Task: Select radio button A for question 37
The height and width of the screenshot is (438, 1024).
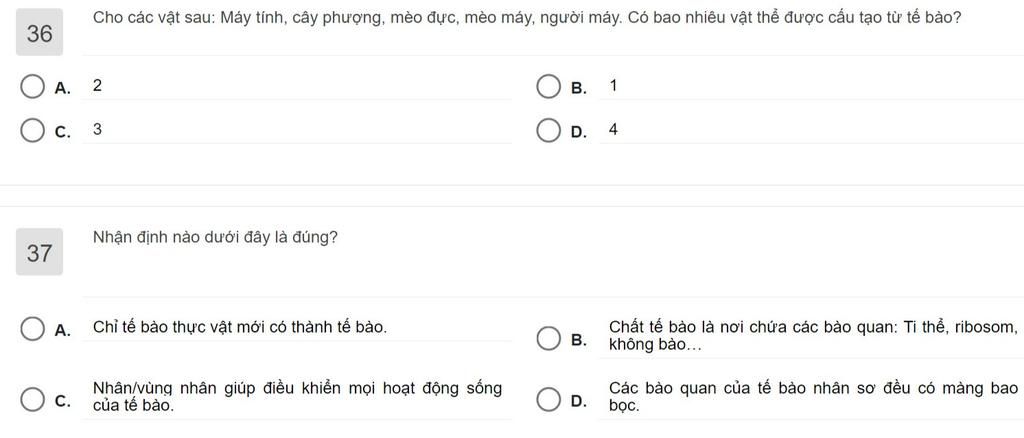Action: point(33,329)
